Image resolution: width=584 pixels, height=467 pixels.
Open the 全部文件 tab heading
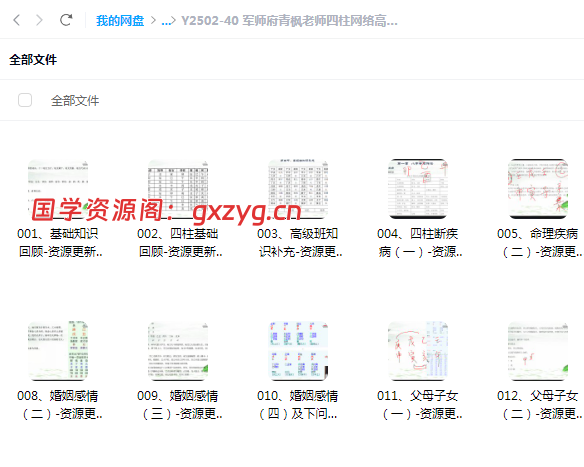tap(33, 60)
